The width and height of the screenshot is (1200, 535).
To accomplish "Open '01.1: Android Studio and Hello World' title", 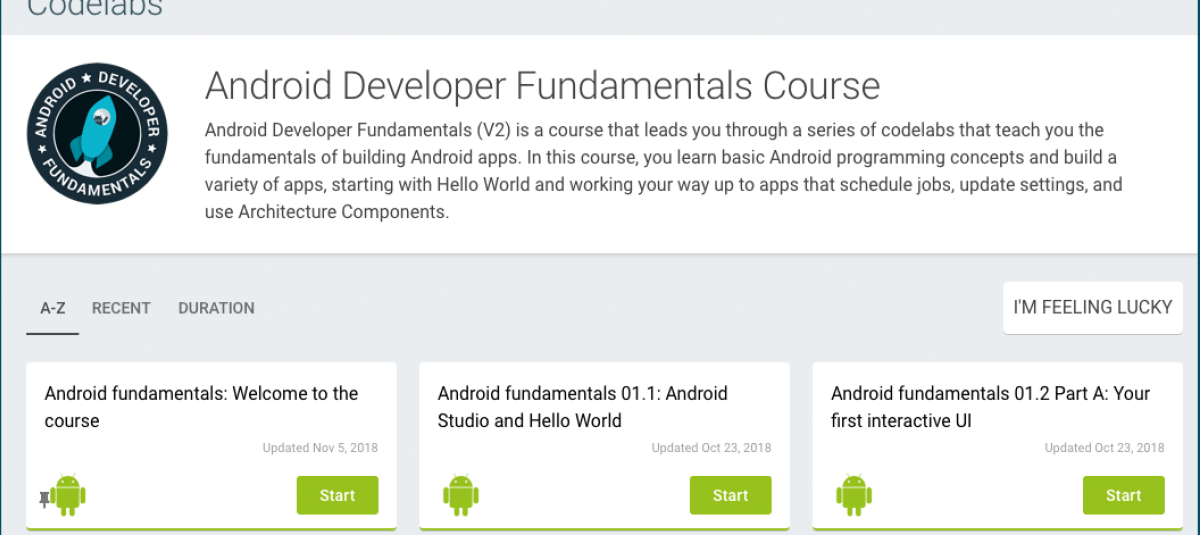I will point(582,407).
